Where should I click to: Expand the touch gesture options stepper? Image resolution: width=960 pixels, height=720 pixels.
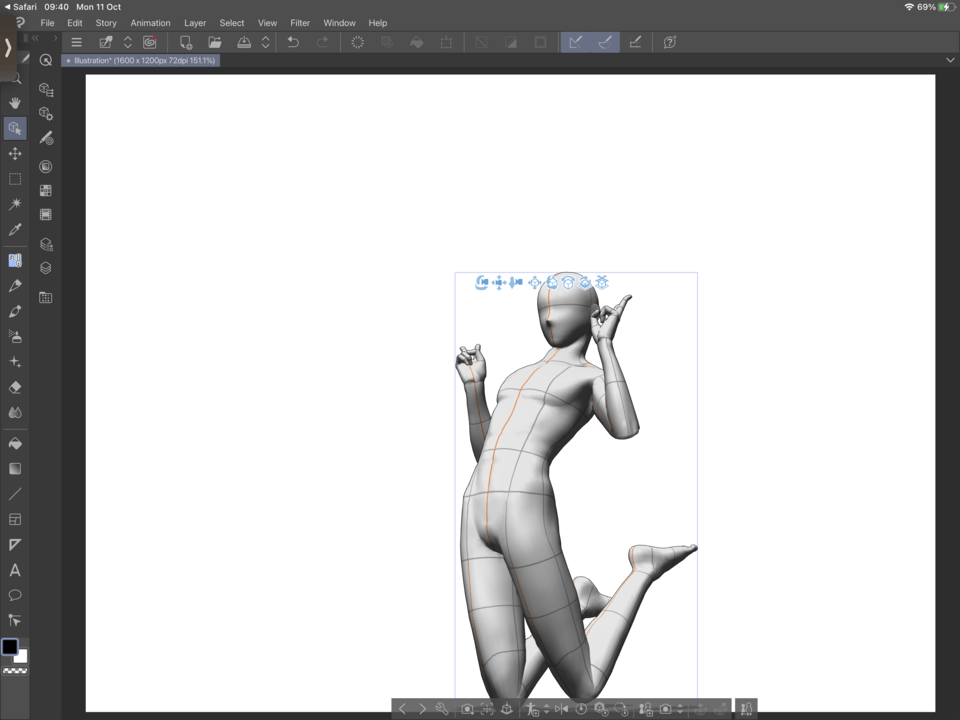128,42
